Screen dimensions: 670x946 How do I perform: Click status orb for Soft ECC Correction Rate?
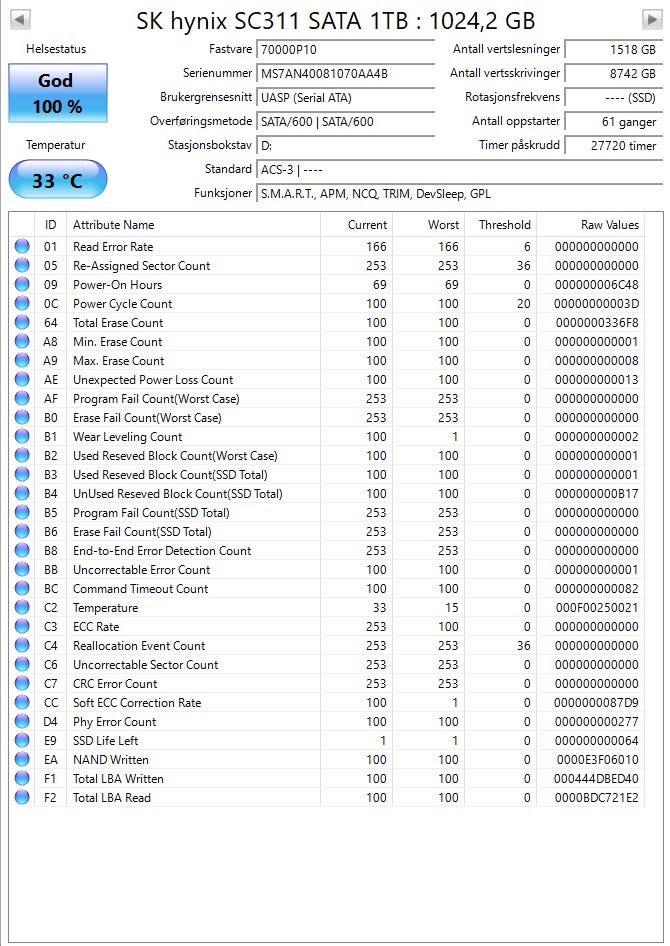coord(22,702)
